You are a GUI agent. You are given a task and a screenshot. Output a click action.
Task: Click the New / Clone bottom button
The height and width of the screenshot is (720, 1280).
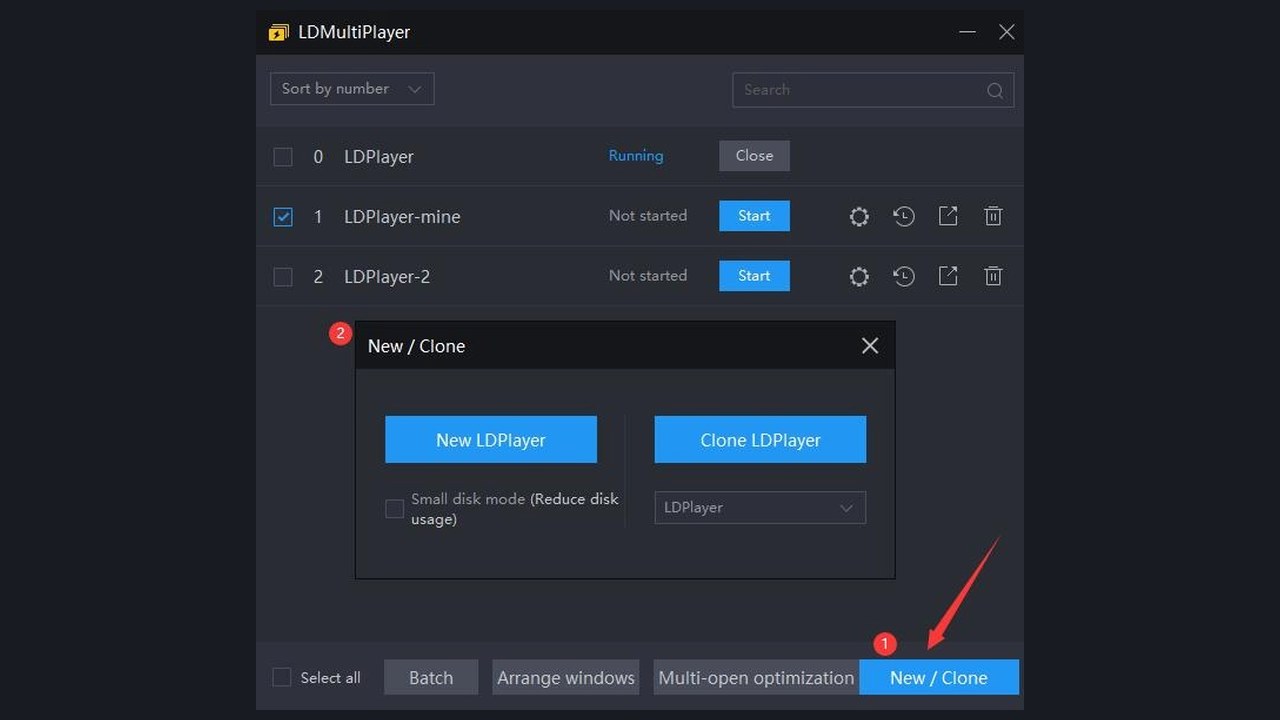tap(939, 677)
